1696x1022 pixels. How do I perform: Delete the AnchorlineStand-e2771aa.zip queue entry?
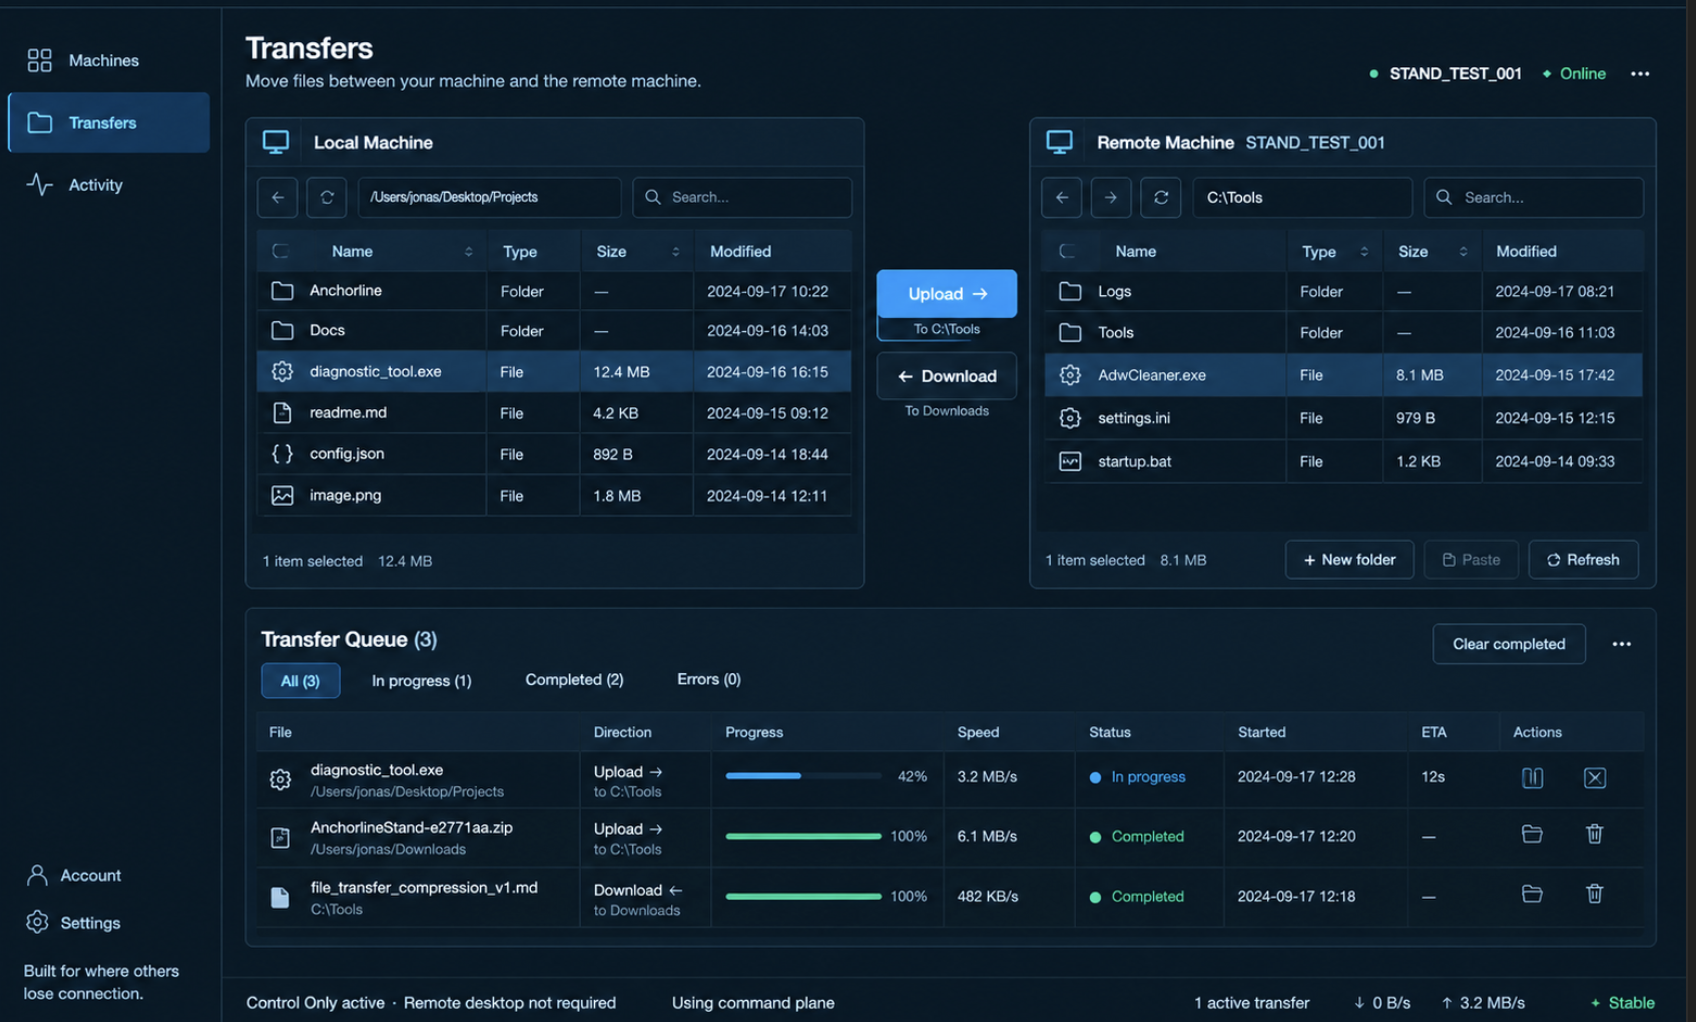pyautogui.click(x=1594, y=834)
